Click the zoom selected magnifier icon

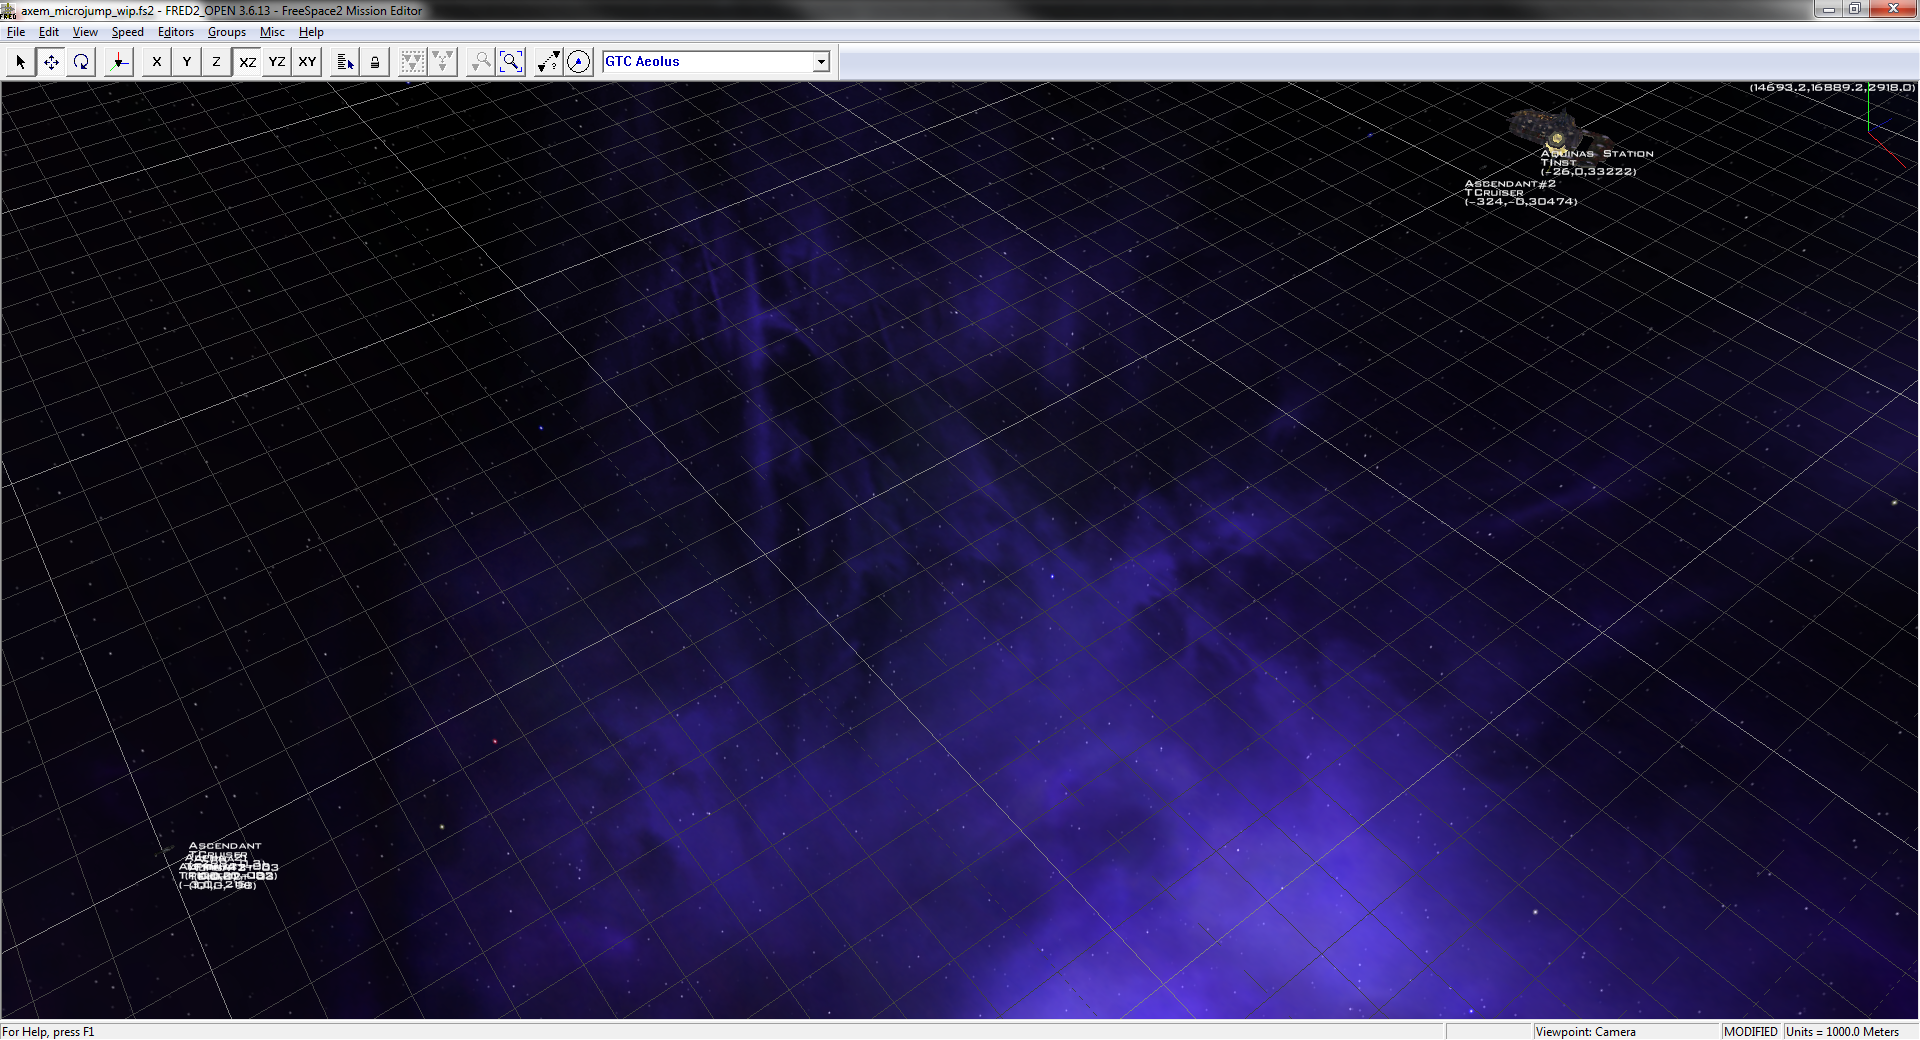coord(481,62)
